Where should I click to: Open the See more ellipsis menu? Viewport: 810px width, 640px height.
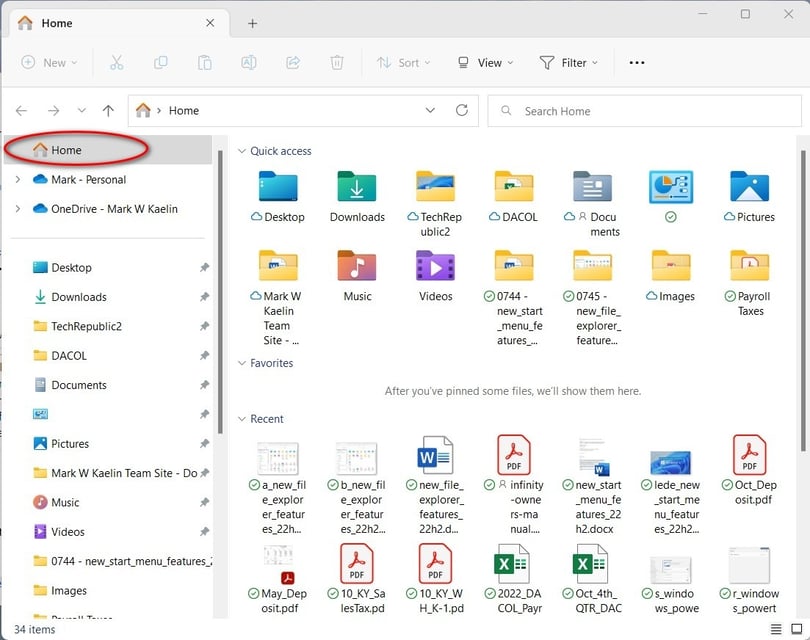[637, 62]
